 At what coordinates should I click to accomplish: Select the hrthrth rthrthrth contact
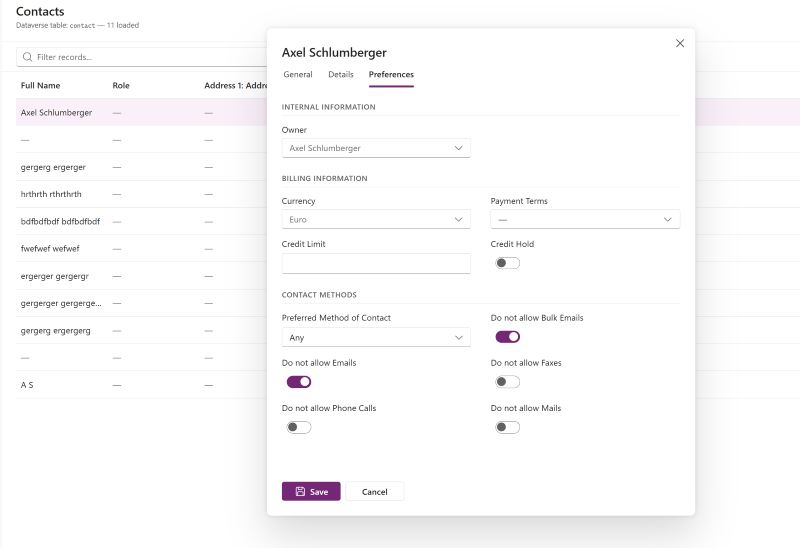pos(141,194)
